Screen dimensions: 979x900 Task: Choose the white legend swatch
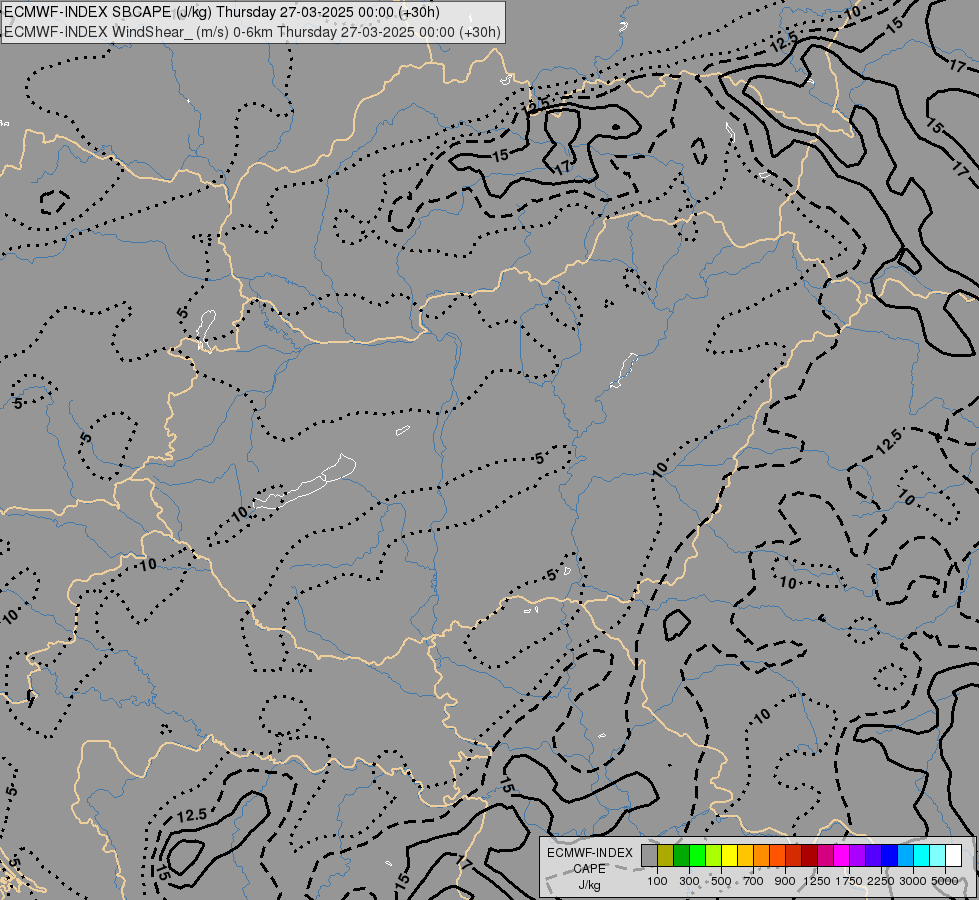(x=953, y=856)
